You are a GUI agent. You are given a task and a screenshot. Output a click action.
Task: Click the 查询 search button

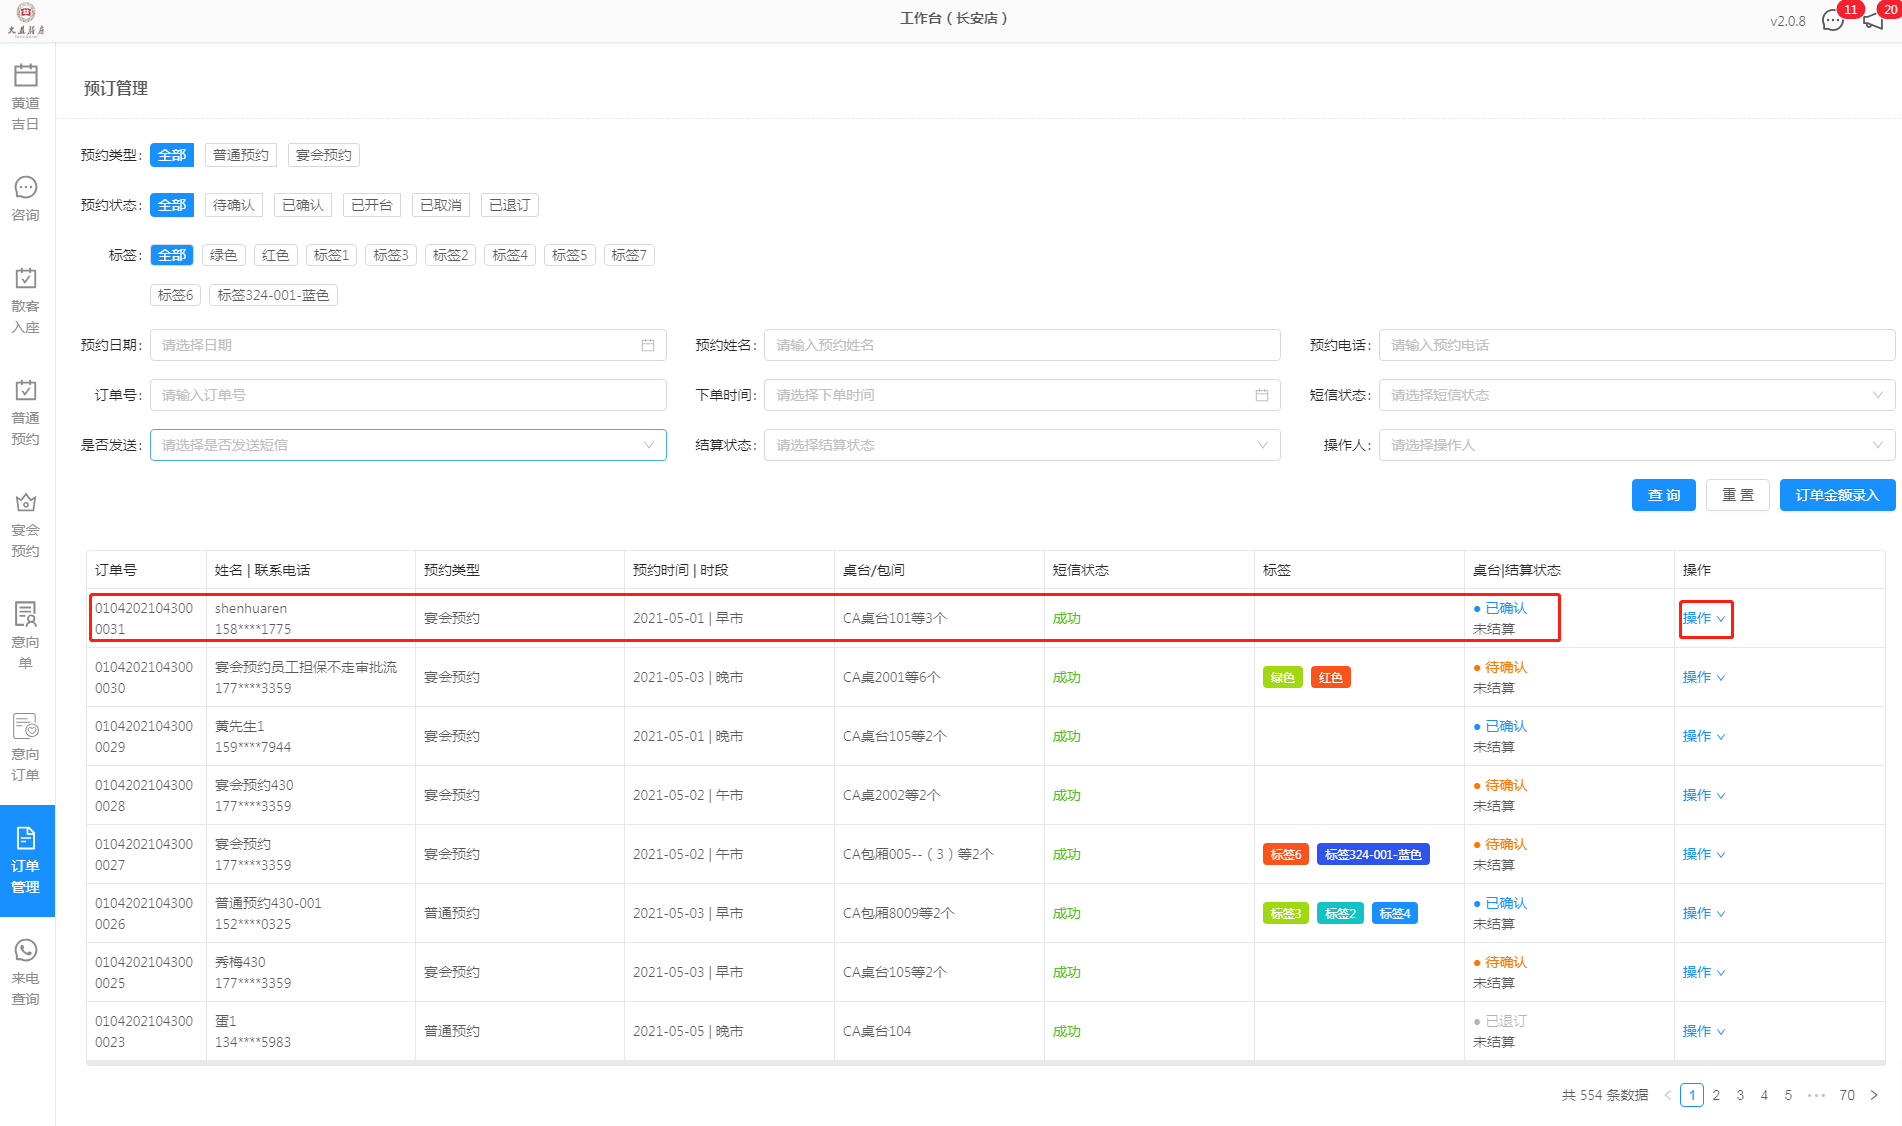pyautogui.click(x=1664, y=495)
